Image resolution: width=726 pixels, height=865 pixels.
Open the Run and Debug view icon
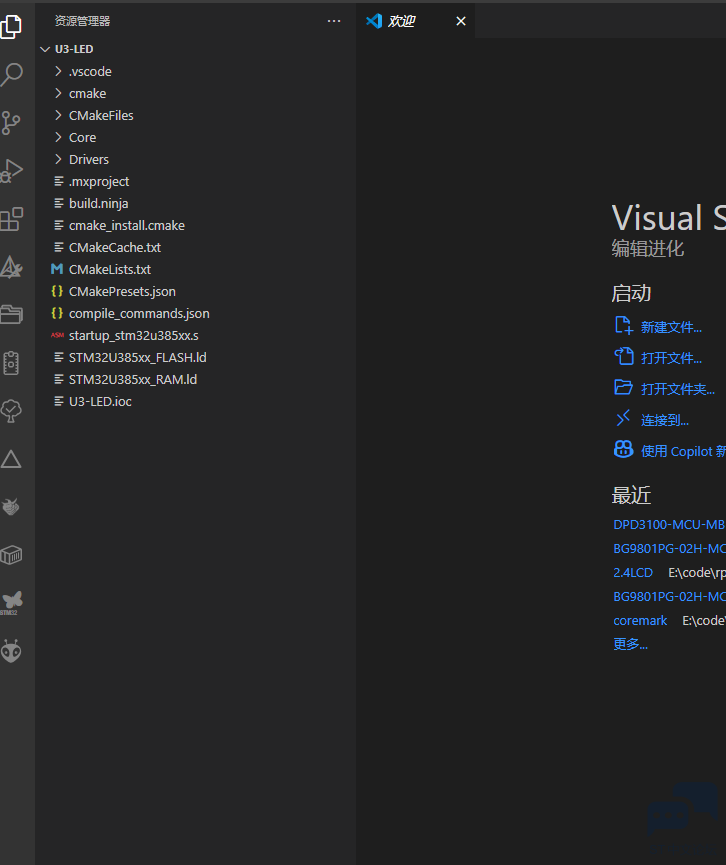(11, 170)
